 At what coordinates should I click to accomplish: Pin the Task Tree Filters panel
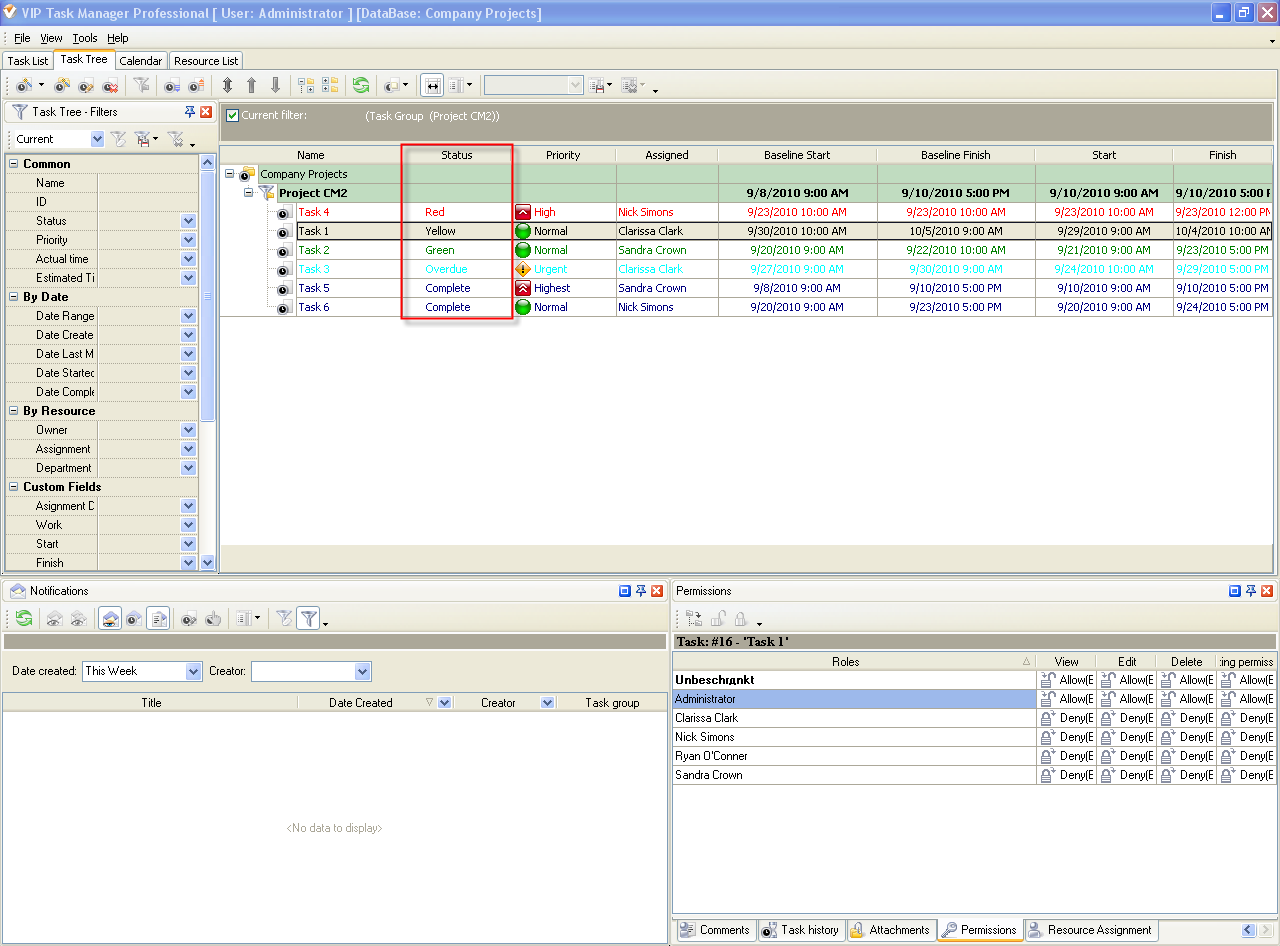190,112
